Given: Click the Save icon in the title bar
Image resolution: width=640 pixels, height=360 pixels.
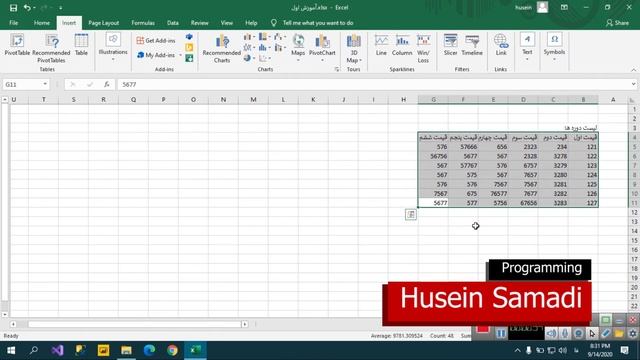Looking at the screenshot, I should pos(13,8).
